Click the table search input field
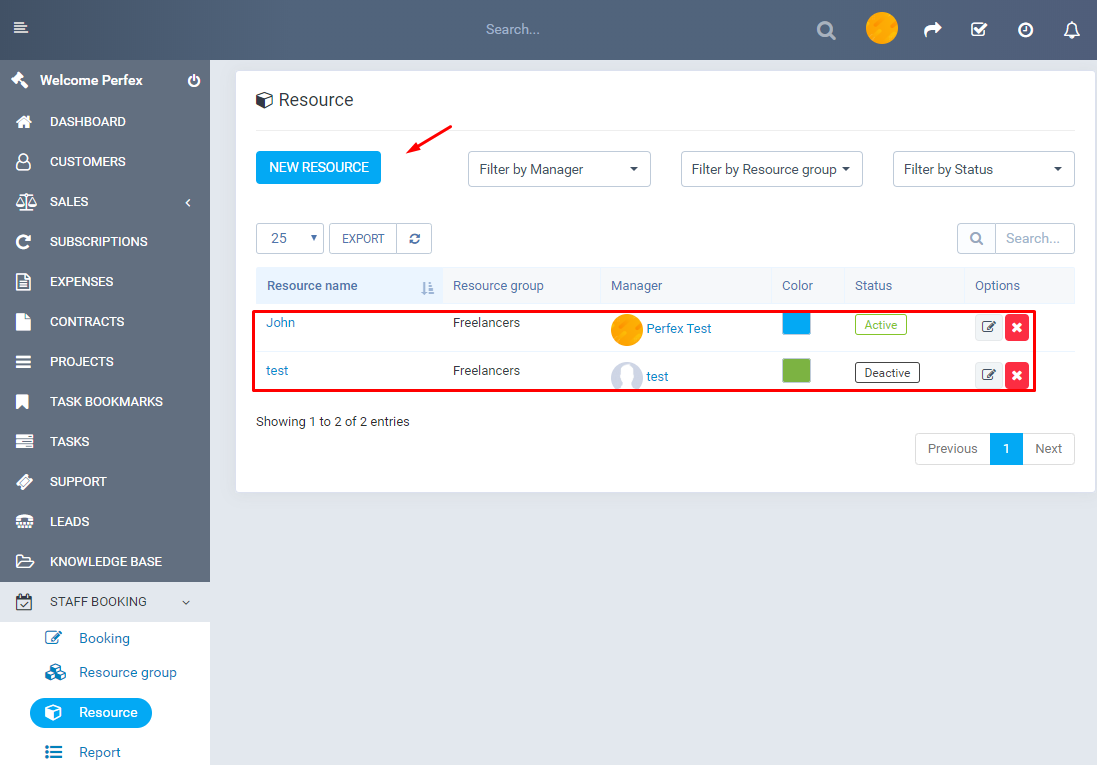The width and height of the screenshot is (1097, 765). [x=1034, y=238]
